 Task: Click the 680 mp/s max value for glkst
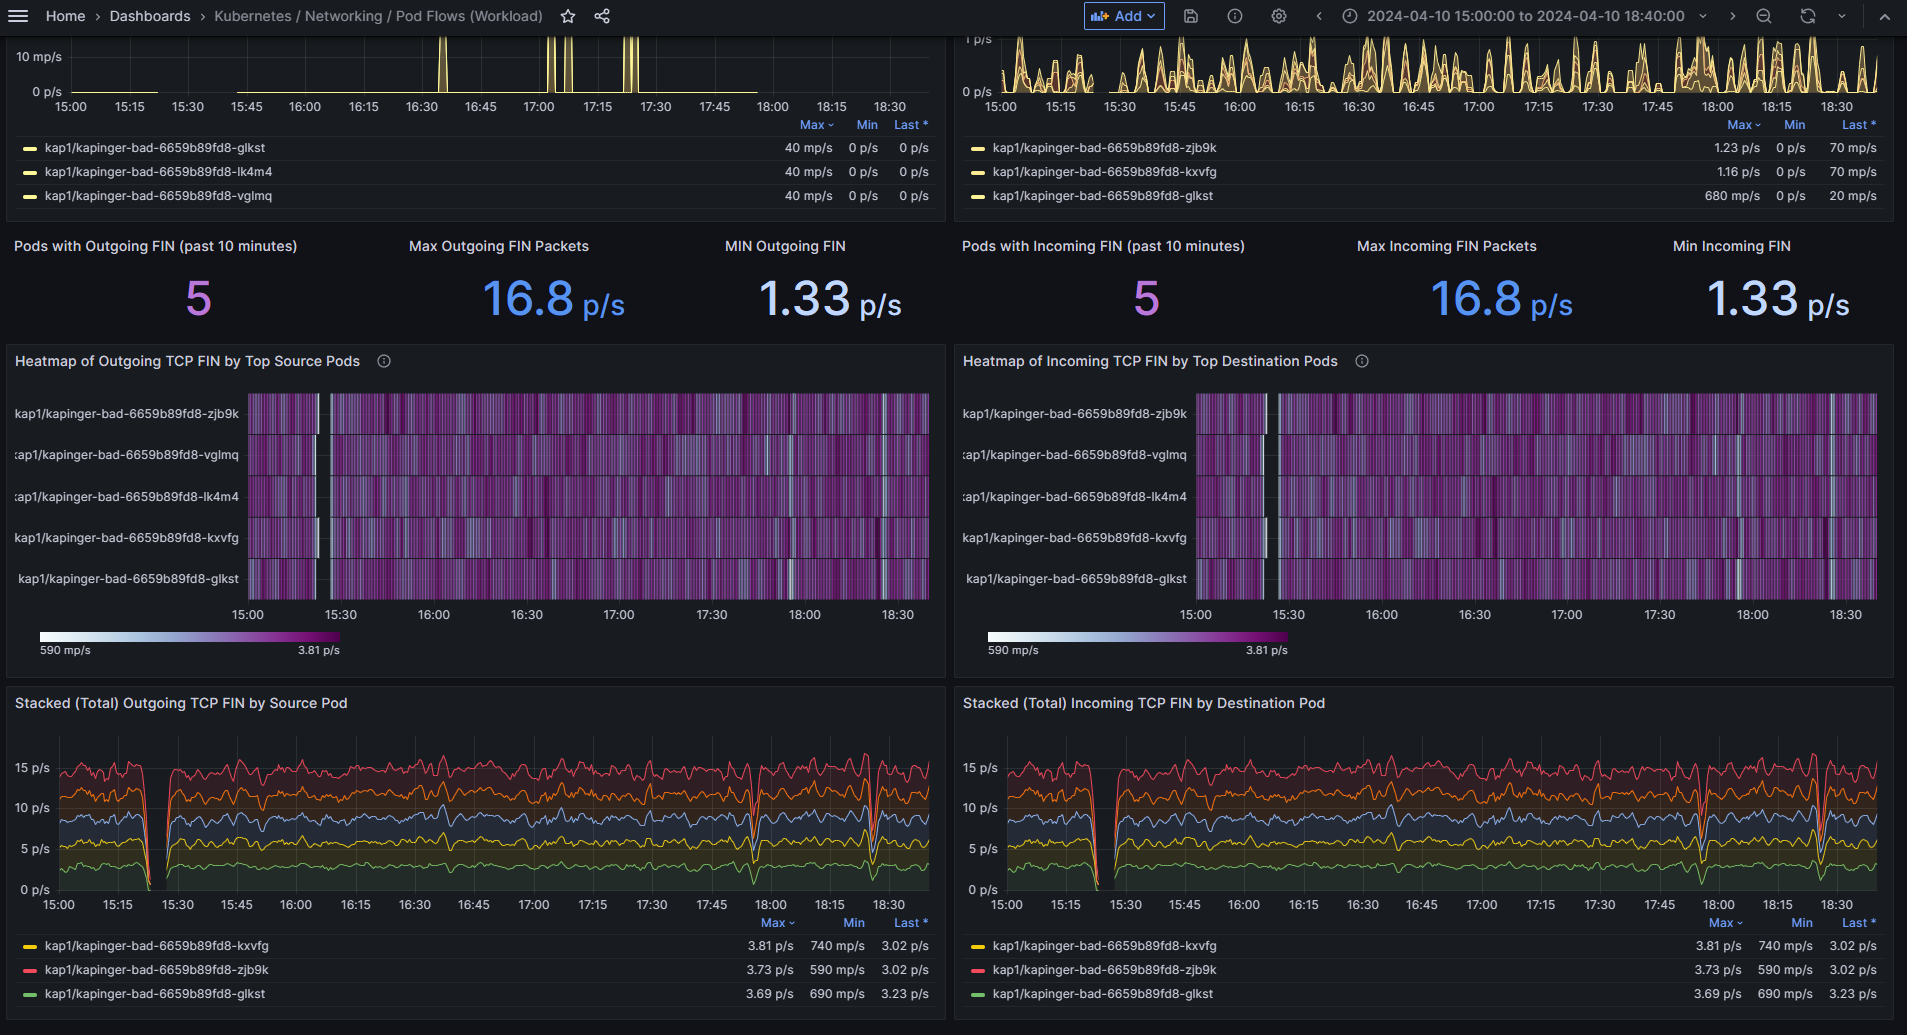(x=1732, y=196)
